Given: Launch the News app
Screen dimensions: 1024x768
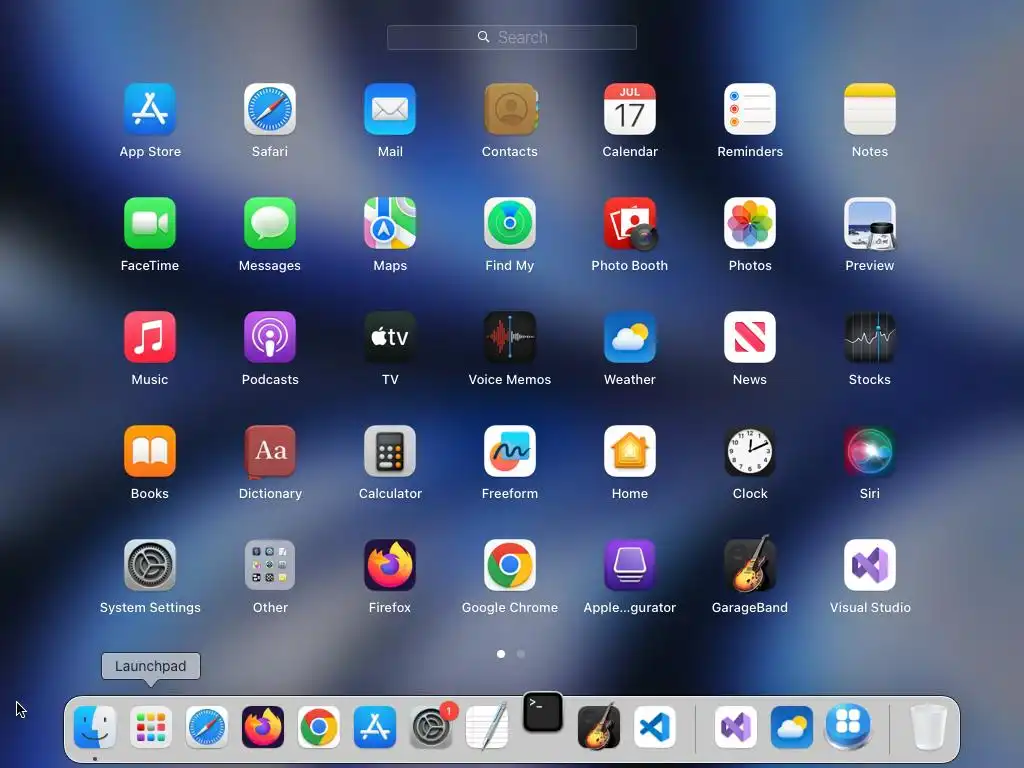Looking at the screenshot, I should coord(750,337).
